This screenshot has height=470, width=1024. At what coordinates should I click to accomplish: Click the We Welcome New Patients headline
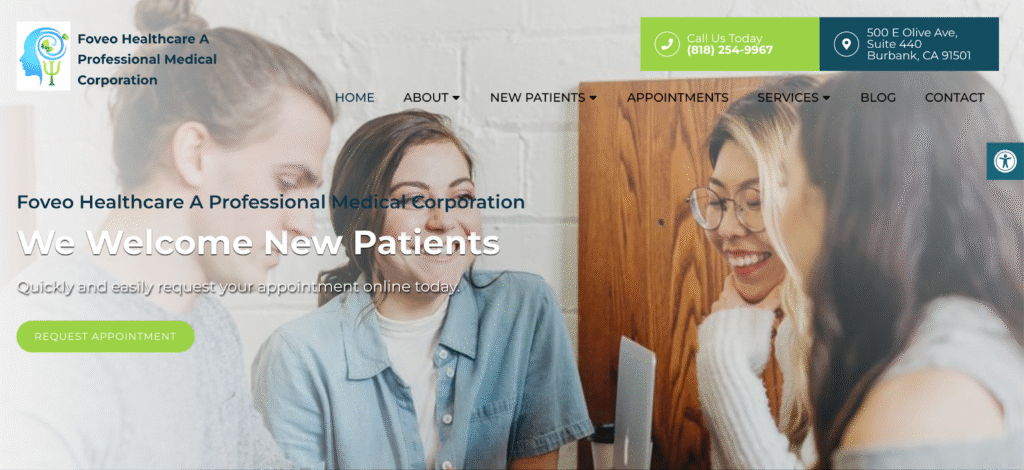coord(259,243)
